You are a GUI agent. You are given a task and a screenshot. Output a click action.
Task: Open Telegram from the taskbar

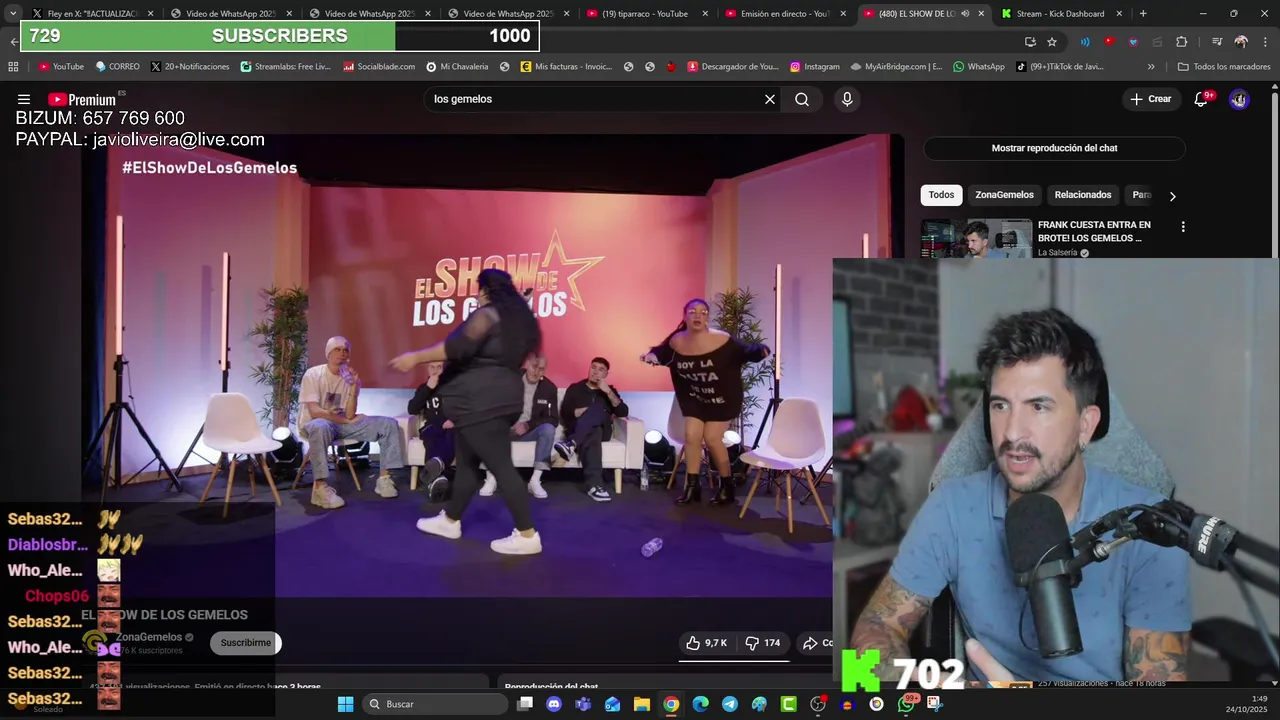pyautogui.click(x=730, y=704)
